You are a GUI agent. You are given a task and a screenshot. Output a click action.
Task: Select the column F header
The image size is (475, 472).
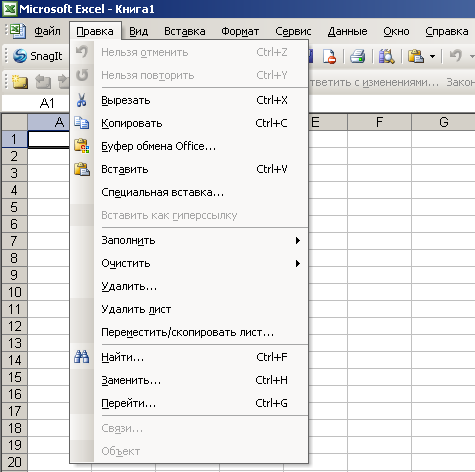(x=379, y=122)
